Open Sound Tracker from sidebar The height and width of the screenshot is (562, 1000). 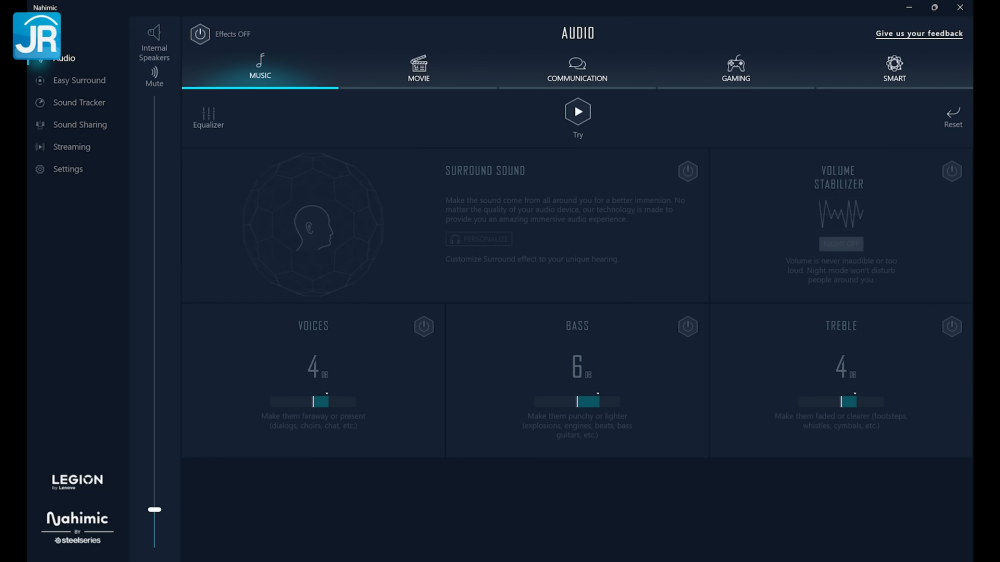pos(78,103)
